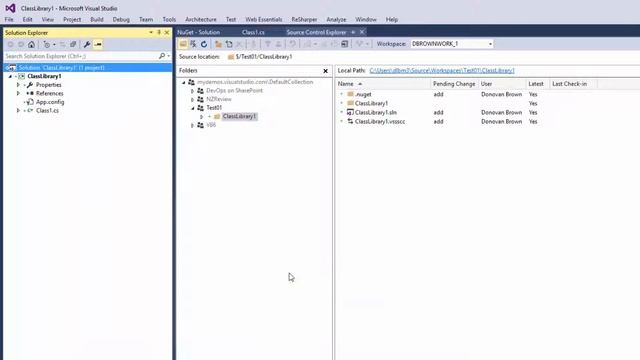Click the Refresh icon in Source Control Explorer

[x=204, y=44]
